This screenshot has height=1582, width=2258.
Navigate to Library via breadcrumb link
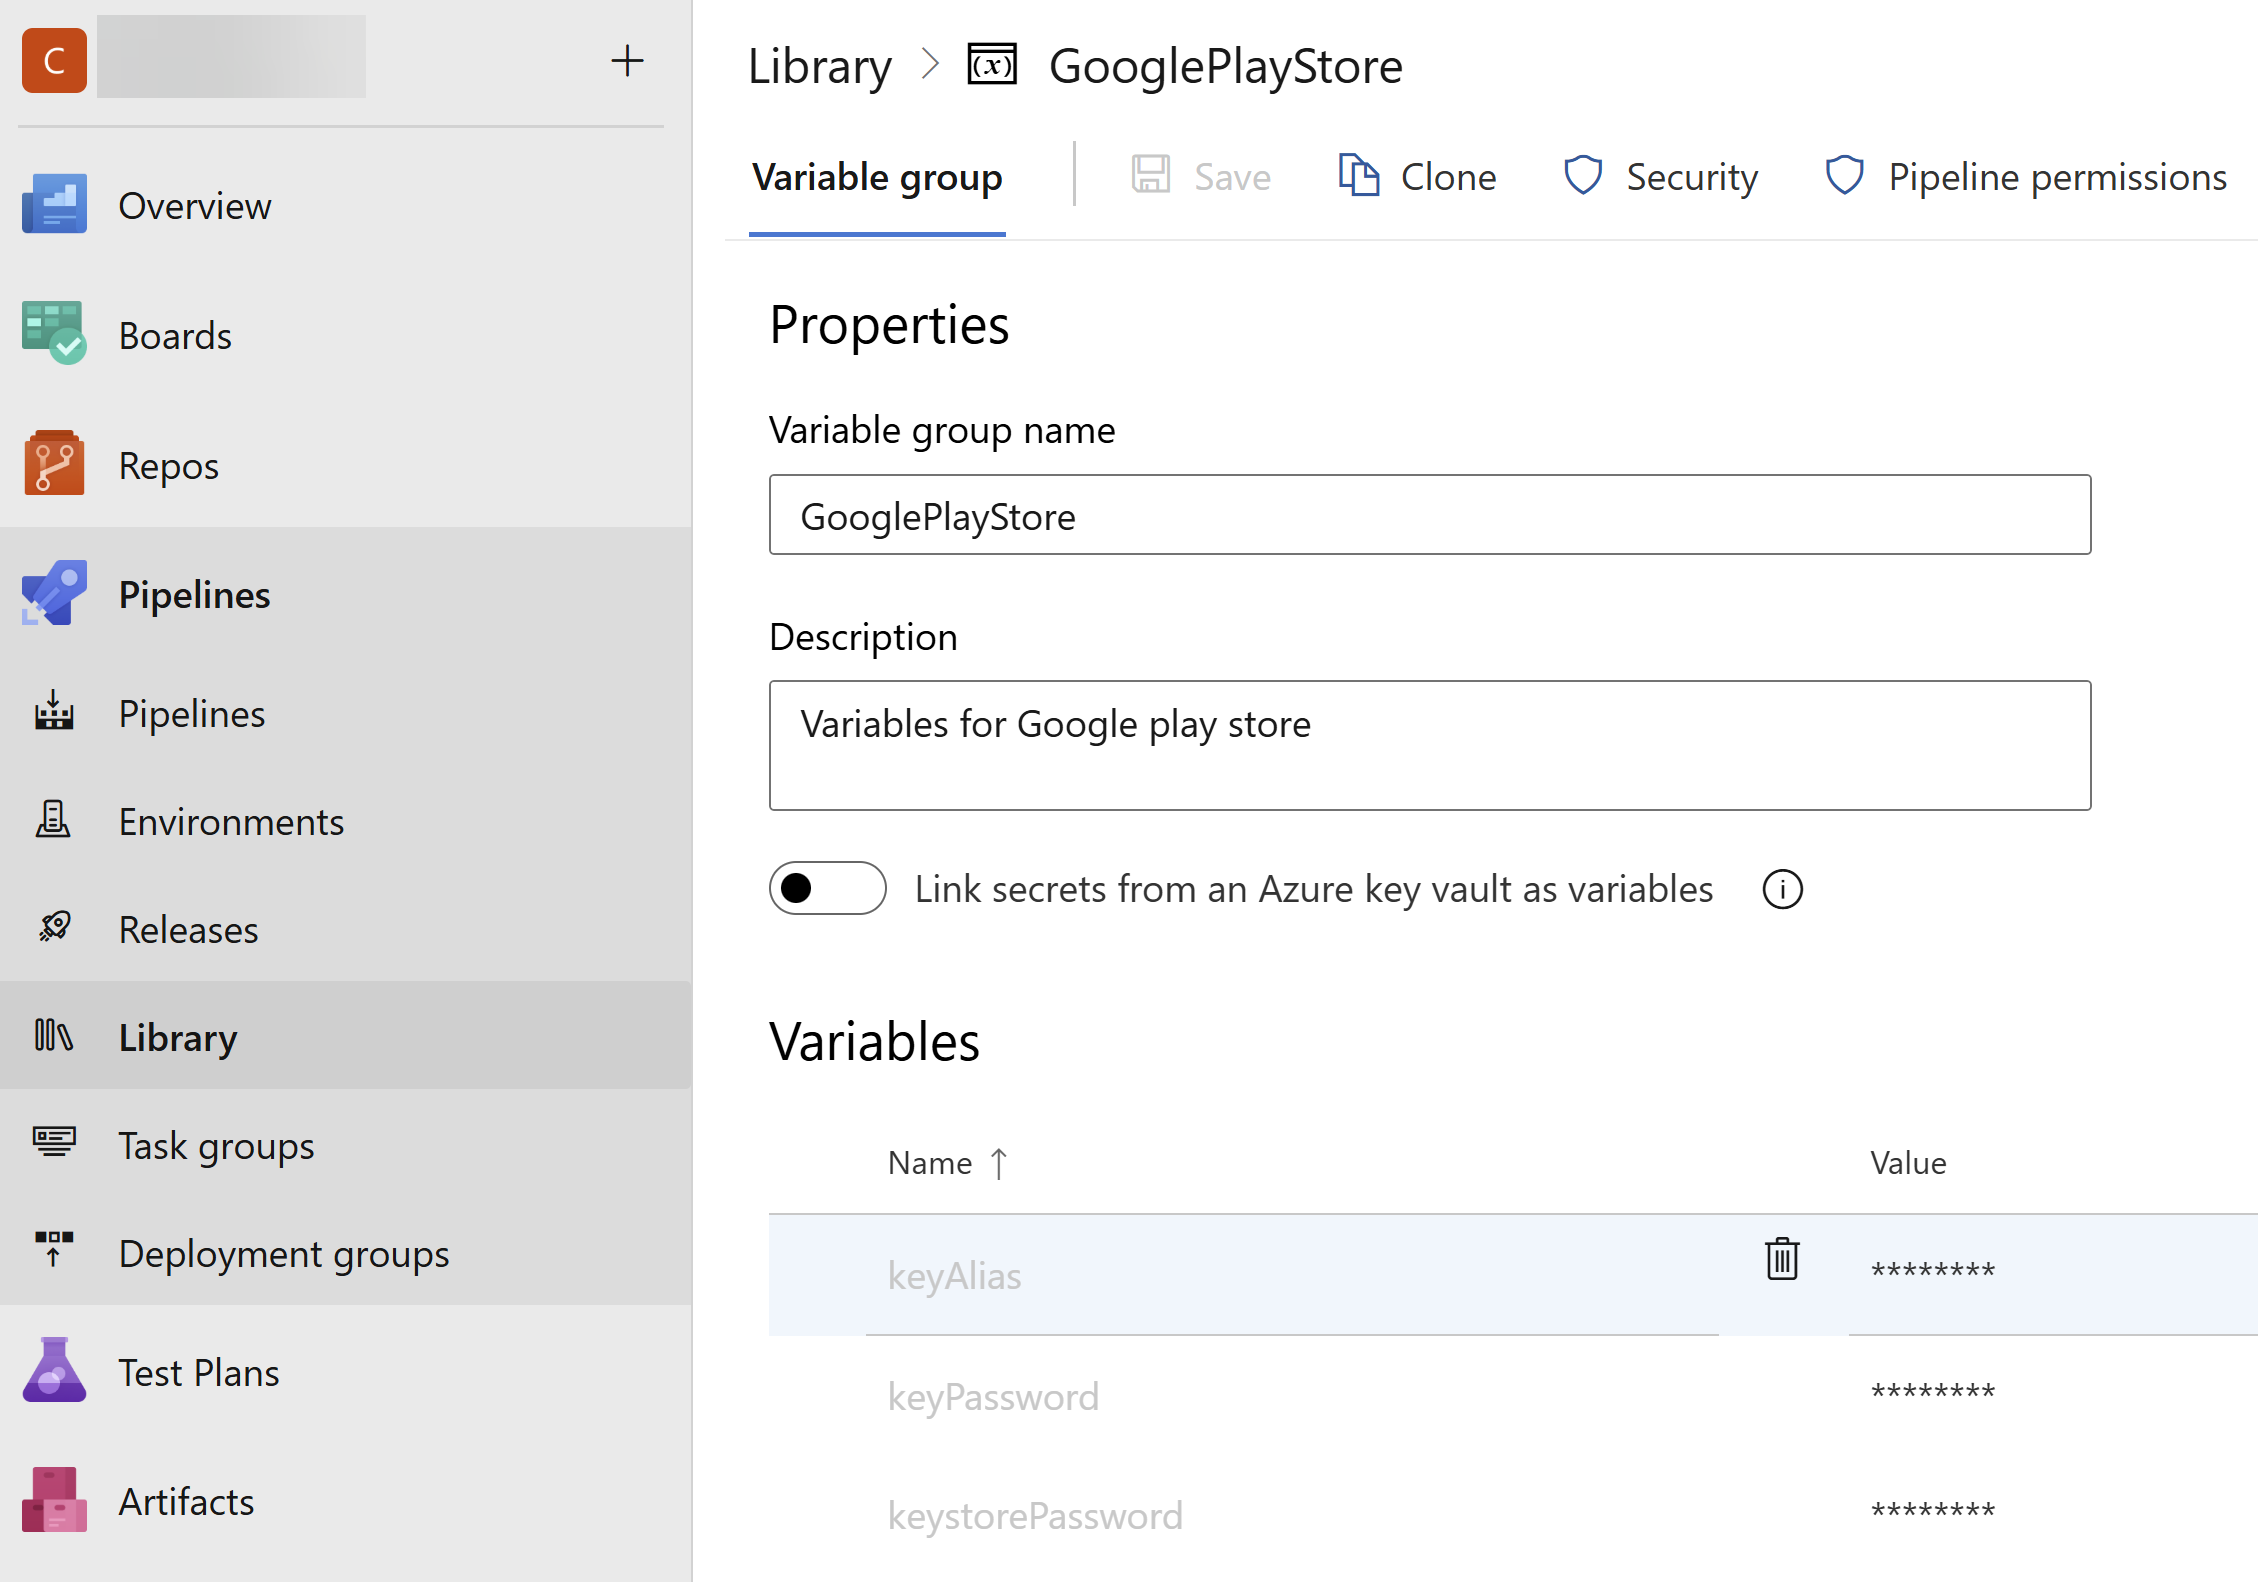coord(819,67)
